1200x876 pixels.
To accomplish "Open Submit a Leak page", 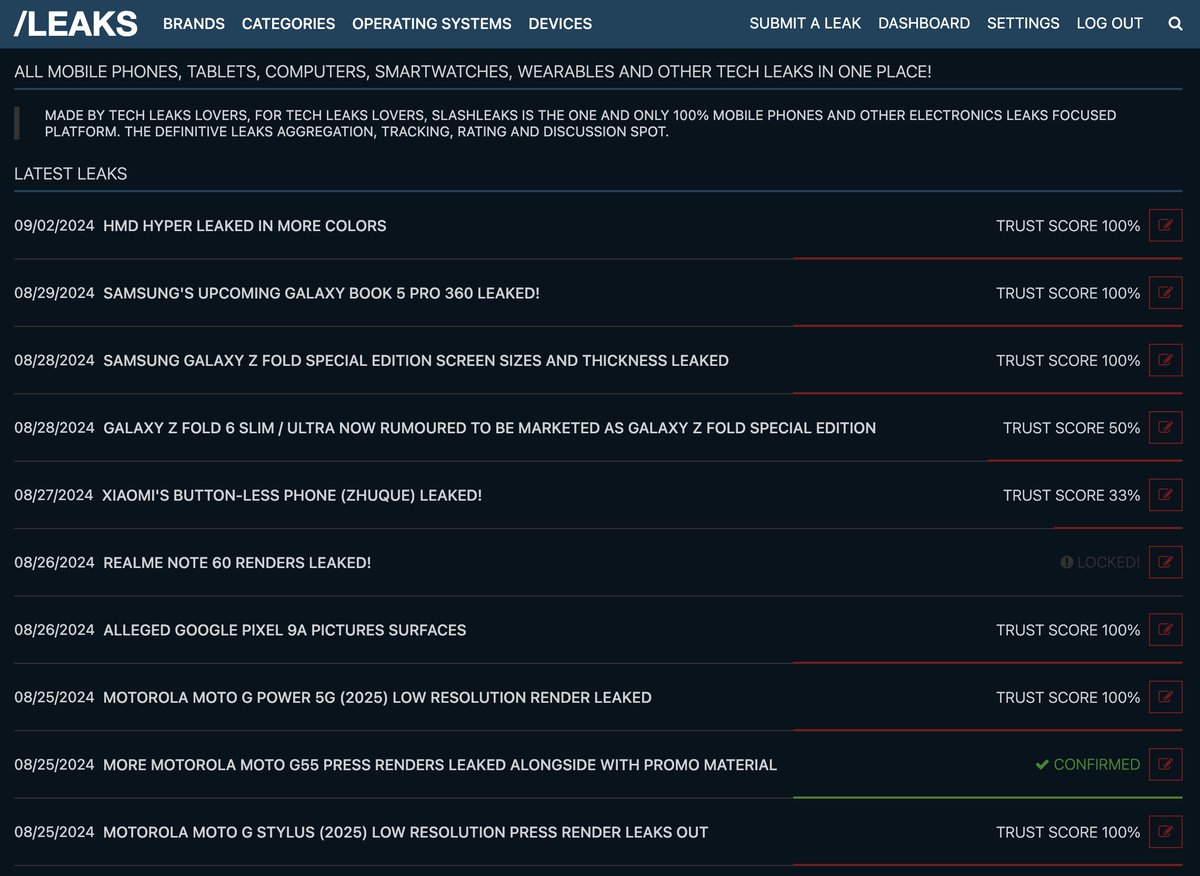I will click(x=805, y=23).
